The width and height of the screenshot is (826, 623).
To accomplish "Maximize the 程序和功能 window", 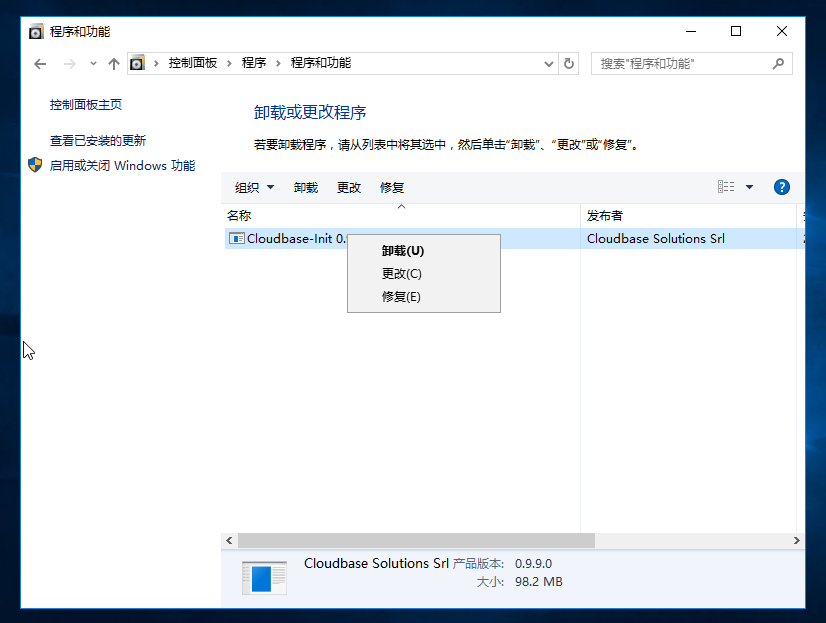I will pyautogui.click(x=736, y=31).
